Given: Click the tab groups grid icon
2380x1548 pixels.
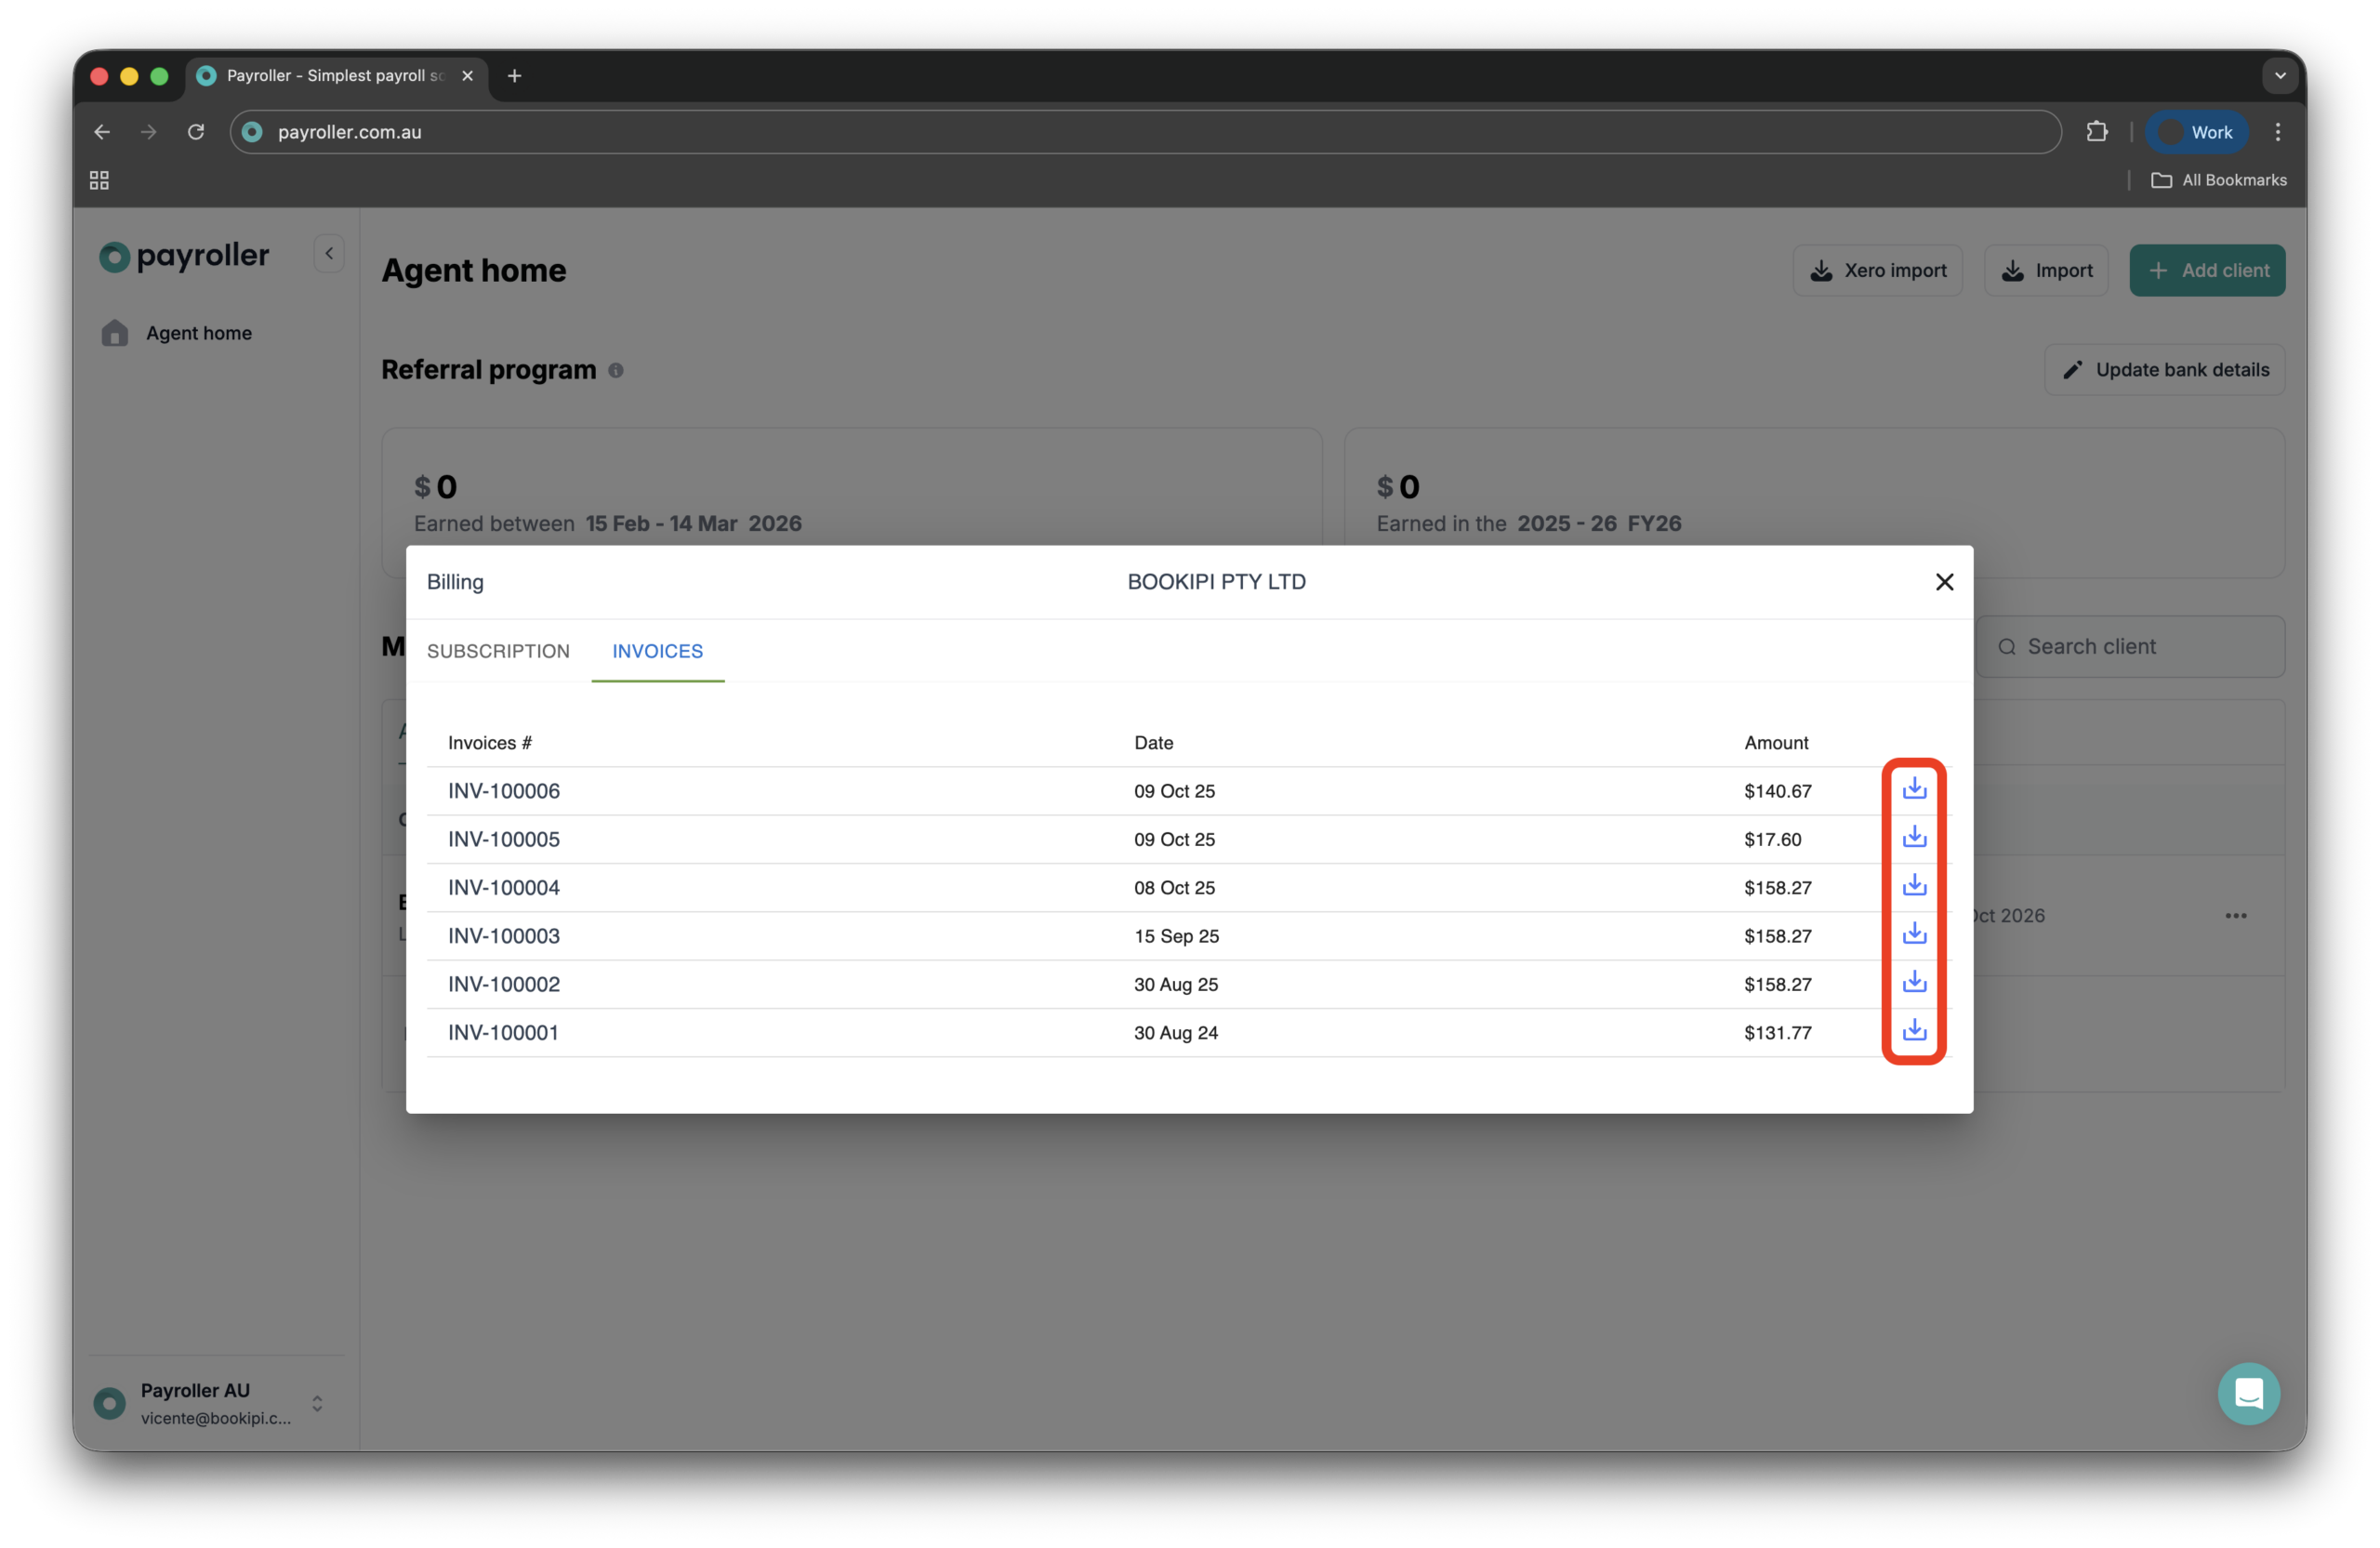Looking at the screenshot, I should pos(98,180).
